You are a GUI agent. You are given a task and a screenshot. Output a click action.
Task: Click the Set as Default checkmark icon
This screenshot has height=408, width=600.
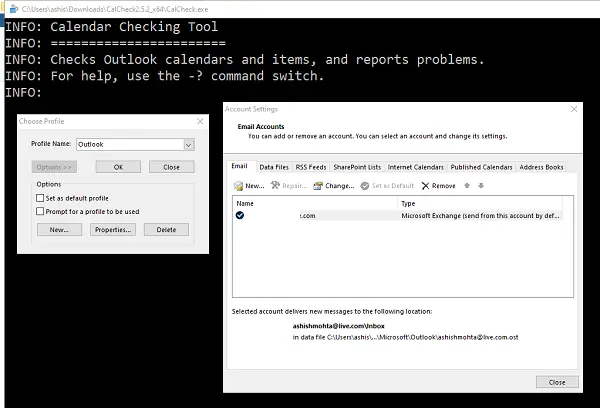coord(365,186)
